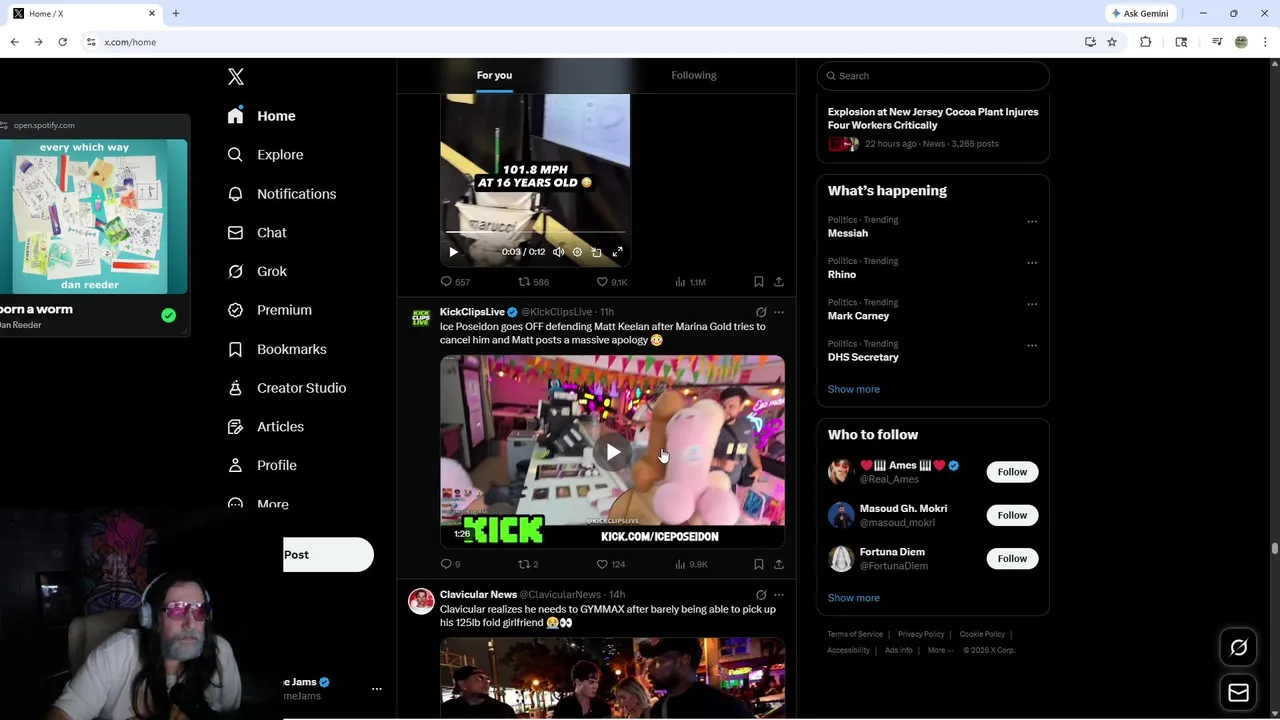Follow Fortuna Diem
The height and width of the screenshot is (720, 1280).
tap(1012, 558)
